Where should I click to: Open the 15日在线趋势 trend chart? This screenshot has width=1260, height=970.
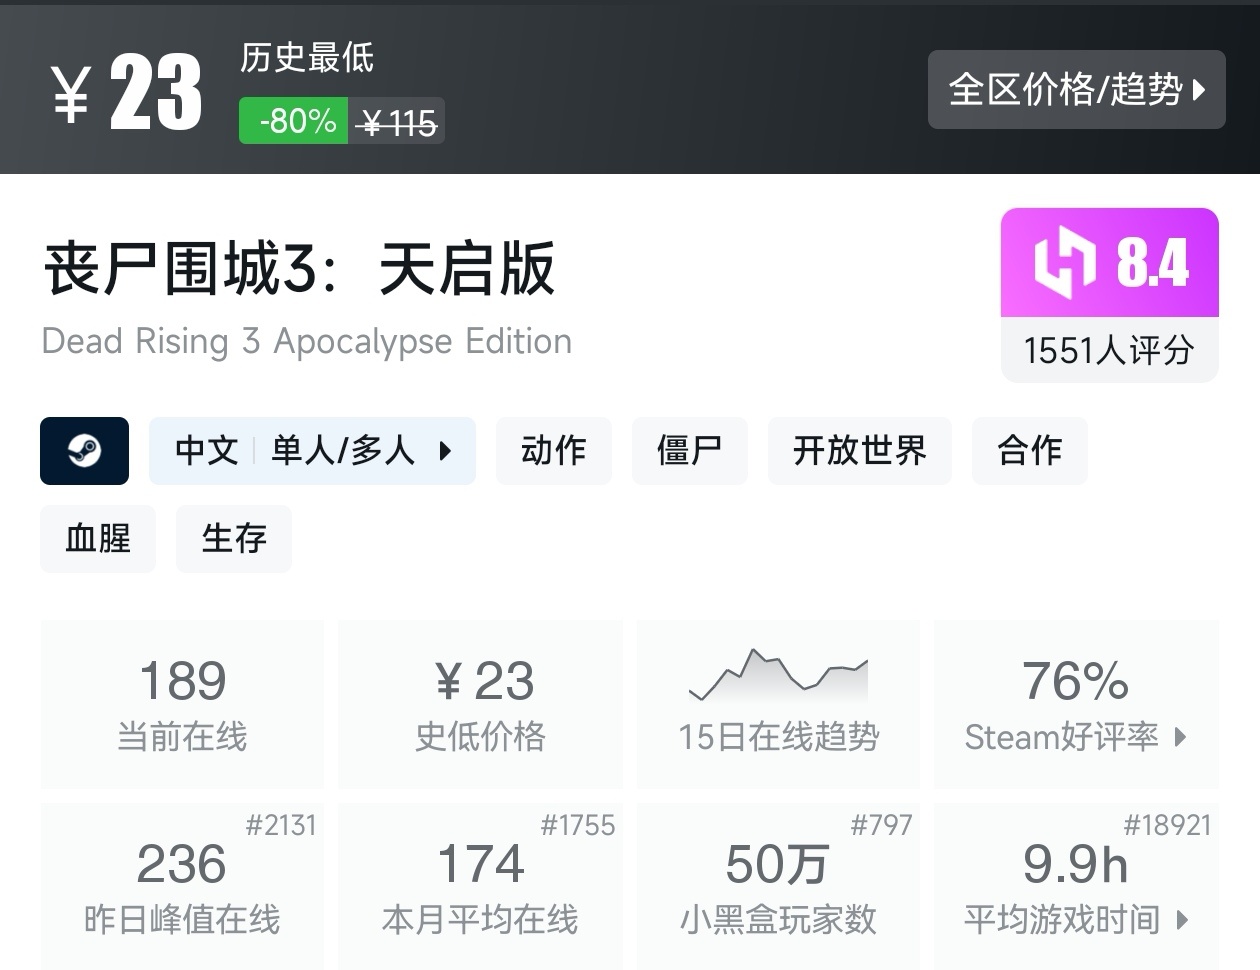tap(778, 704)
